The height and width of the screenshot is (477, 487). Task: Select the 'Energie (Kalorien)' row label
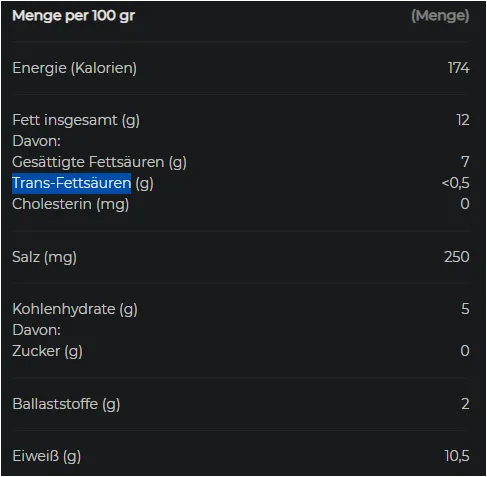click(74, 68)
